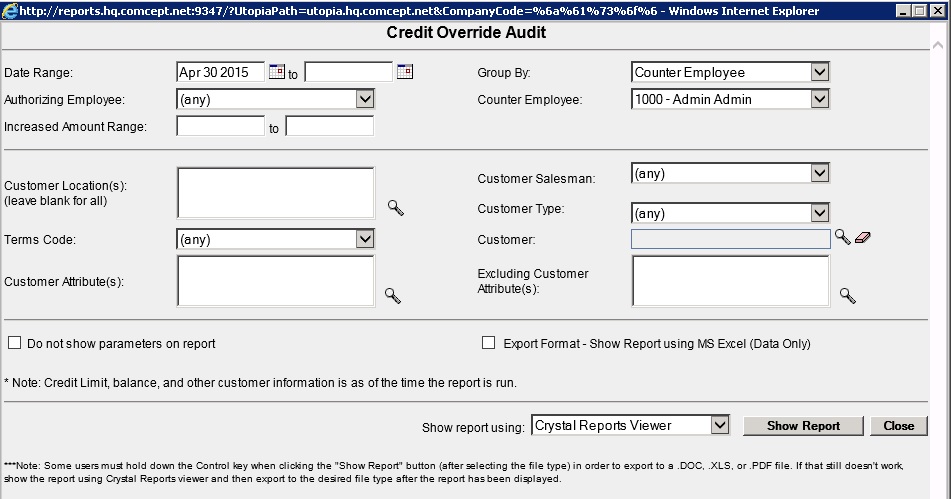Click the Close button
This screenshot has height=499, width=951.
898,425
